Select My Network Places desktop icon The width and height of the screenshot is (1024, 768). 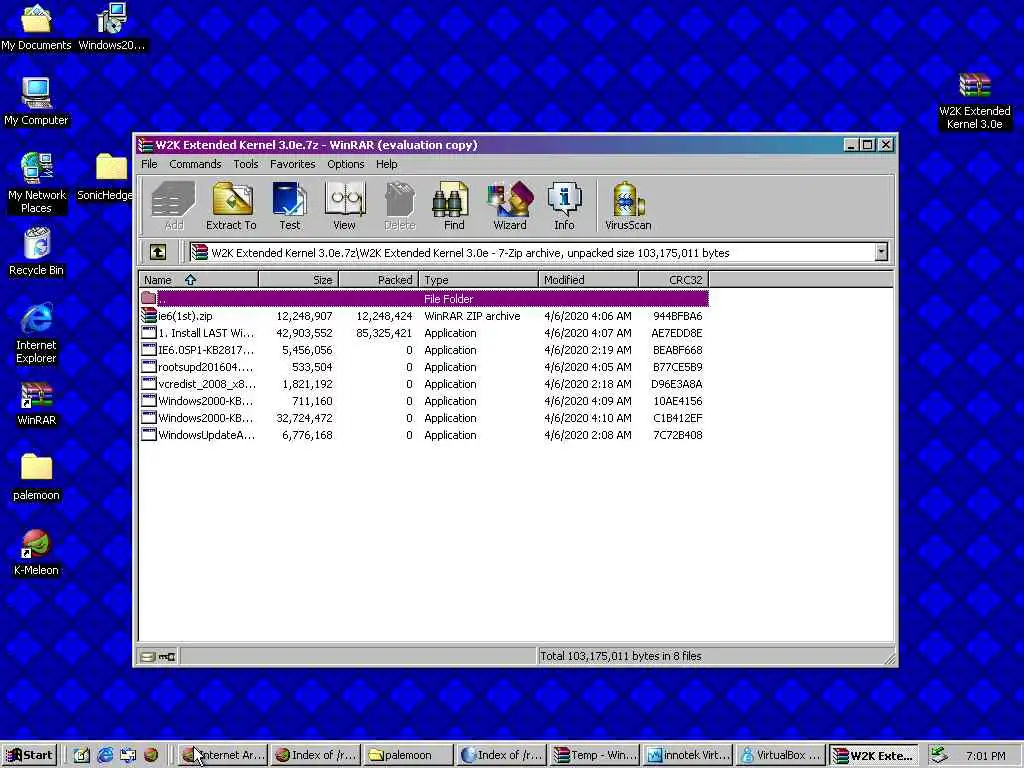[x=36, y=184]
